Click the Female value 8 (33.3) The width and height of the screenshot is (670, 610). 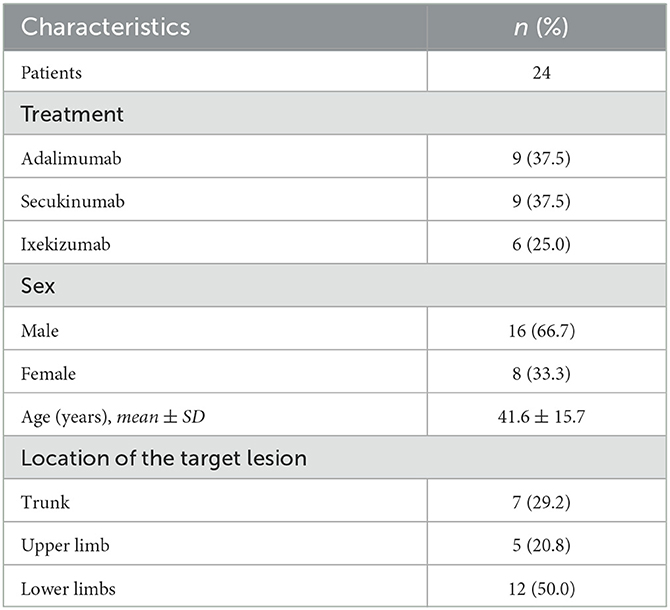(541, 374)
